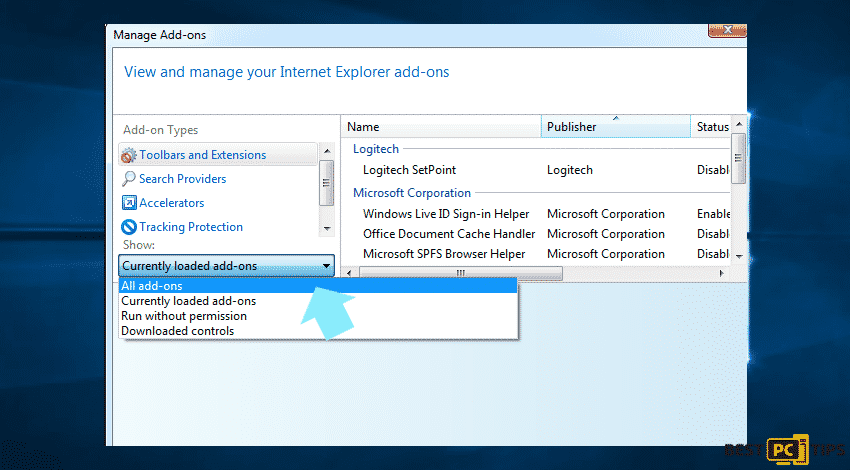The image size is (850, 470).
Task: Click the Tracking Protection blocked icon
Action: [128, 227]
